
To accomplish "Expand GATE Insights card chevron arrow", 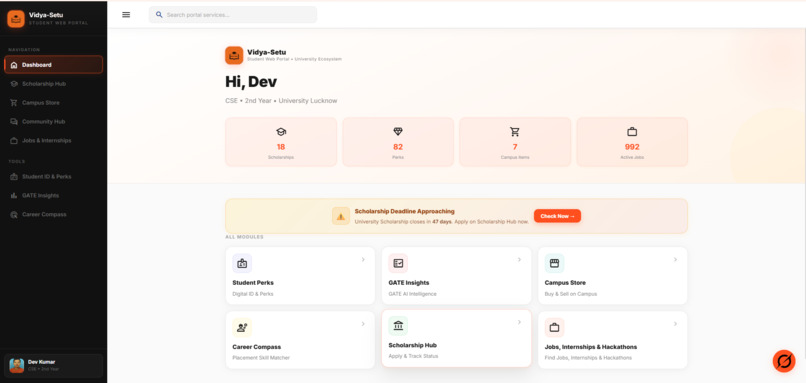I will pos(519,260).
